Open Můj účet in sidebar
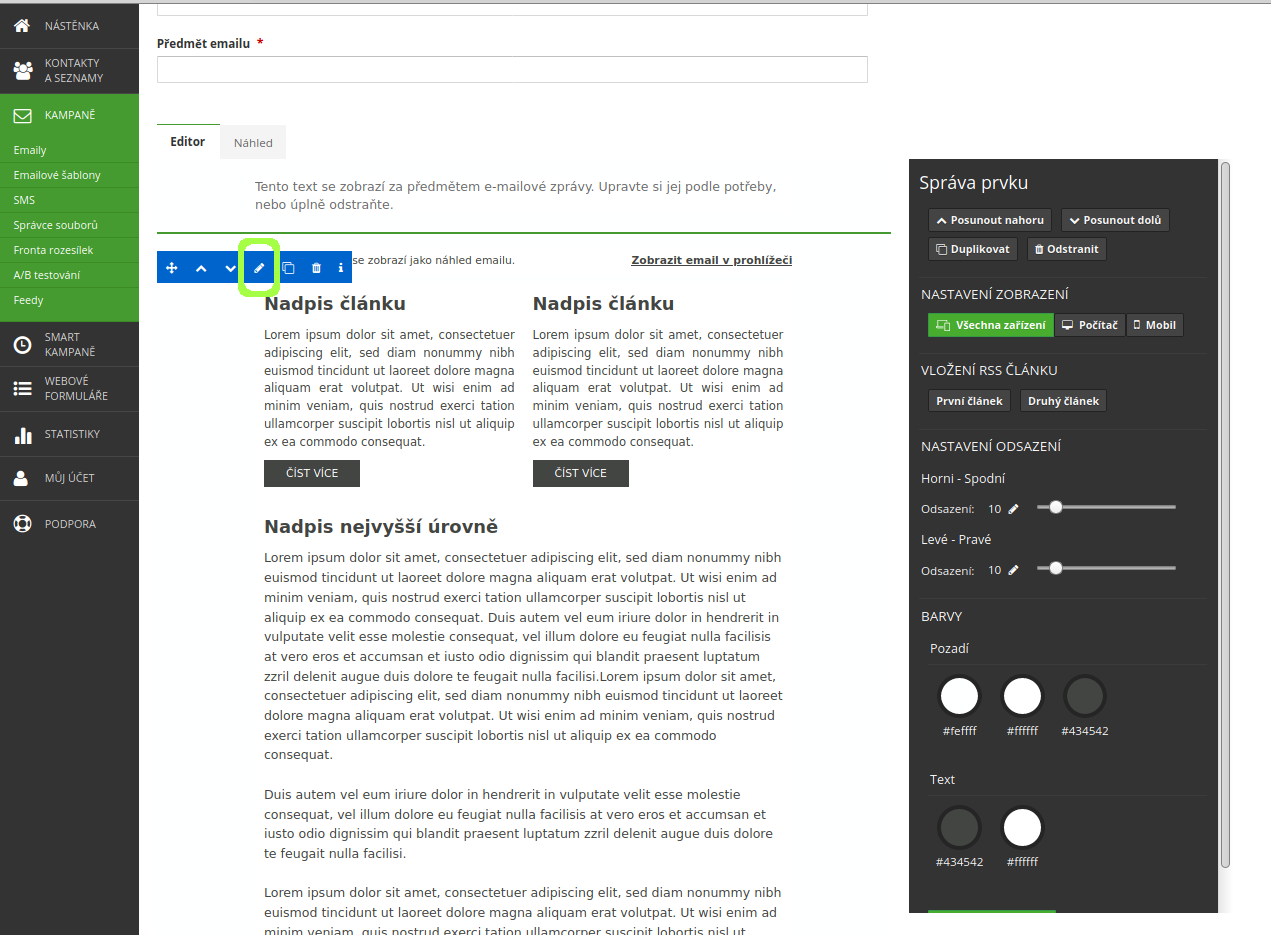1271x935 pixels. pos(69,479)
